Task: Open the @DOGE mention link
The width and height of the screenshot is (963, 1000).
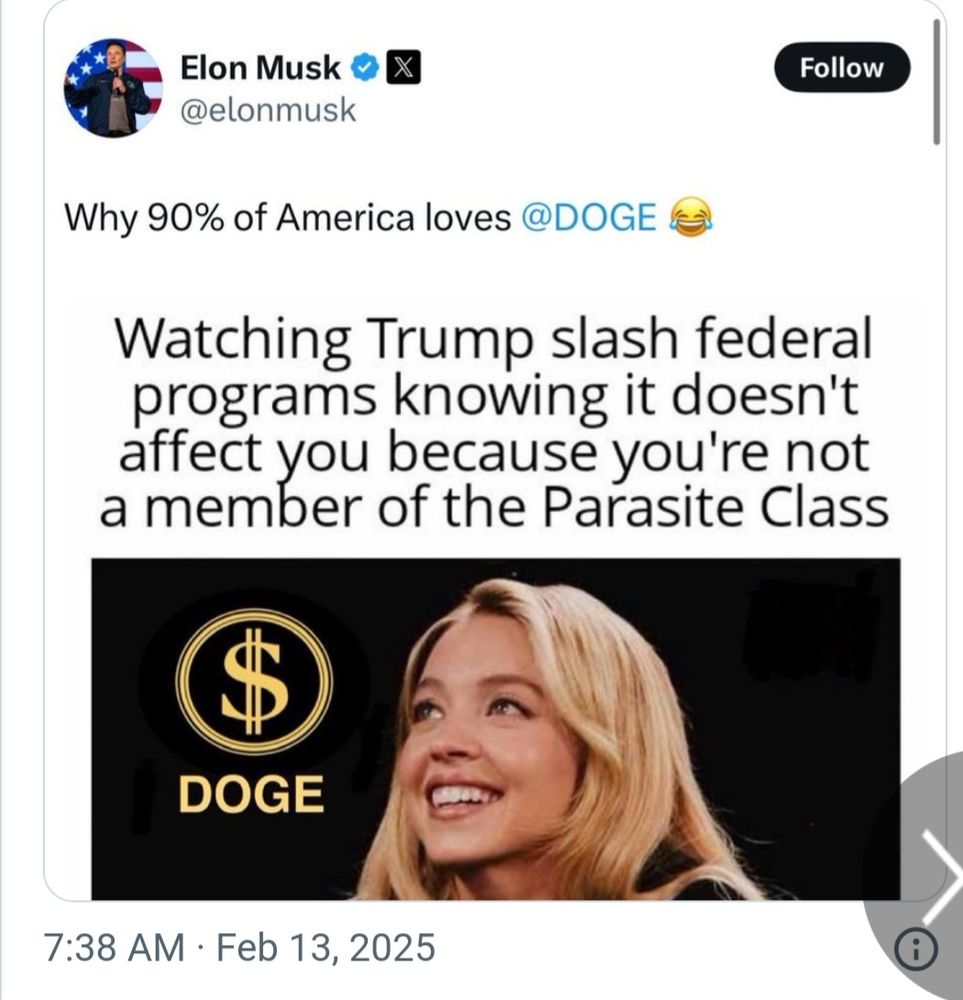Action: 589,217
